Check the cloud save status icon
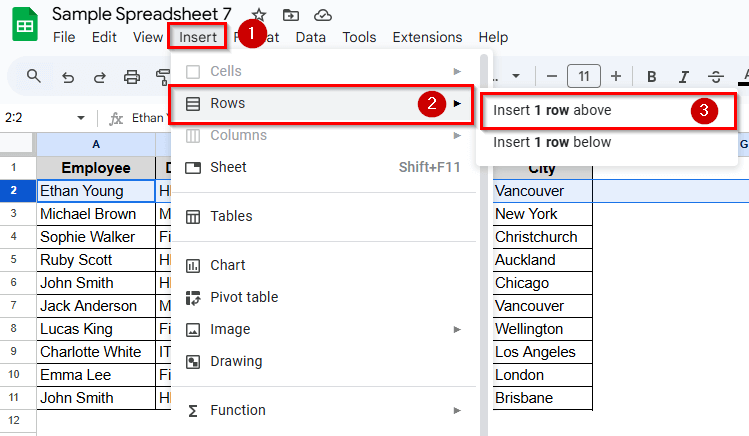Screen dimensions: 749x436 pyautogui.click(x=322, y=14)
